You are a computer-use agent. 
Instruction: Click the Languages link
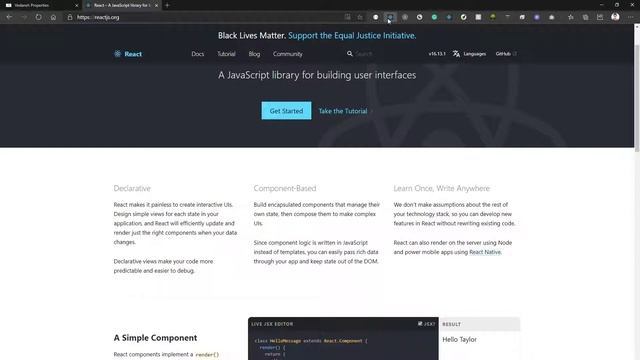[475, 53]
